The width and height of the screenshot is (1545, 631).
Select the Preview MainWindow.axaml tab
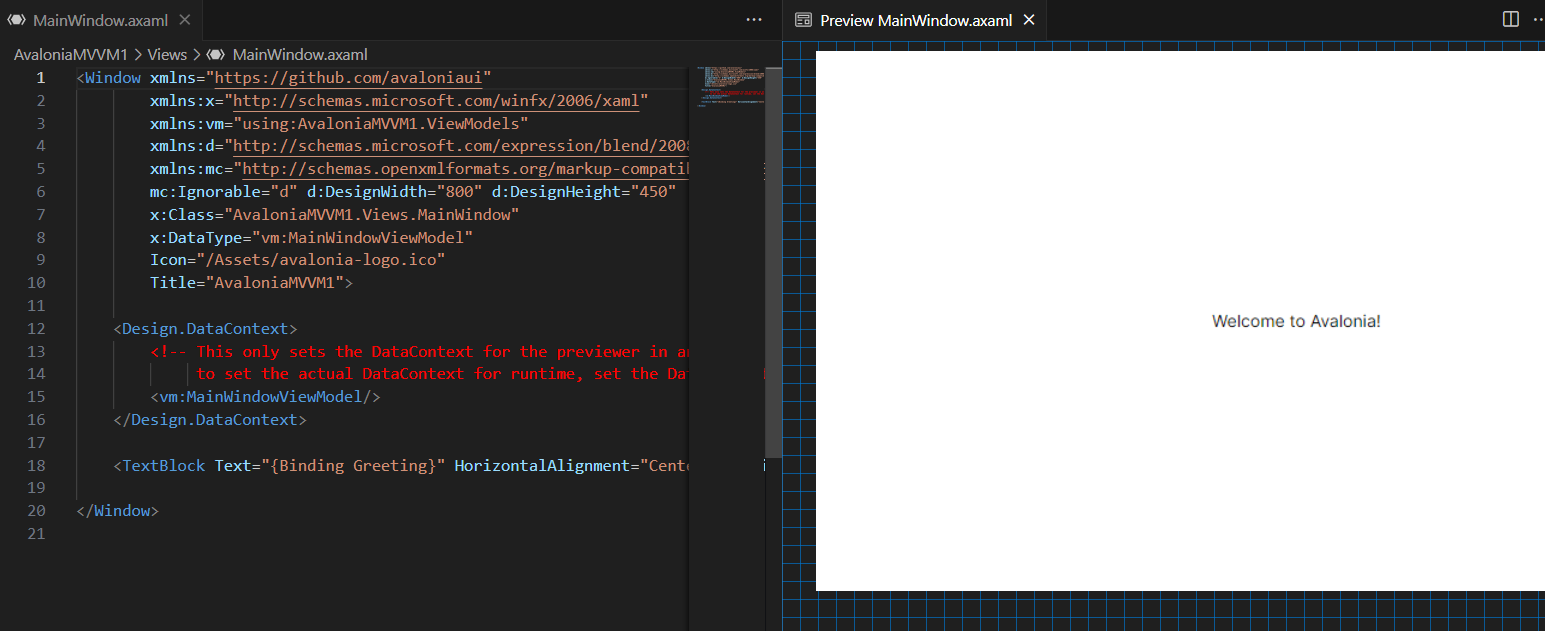click(915, 20)
